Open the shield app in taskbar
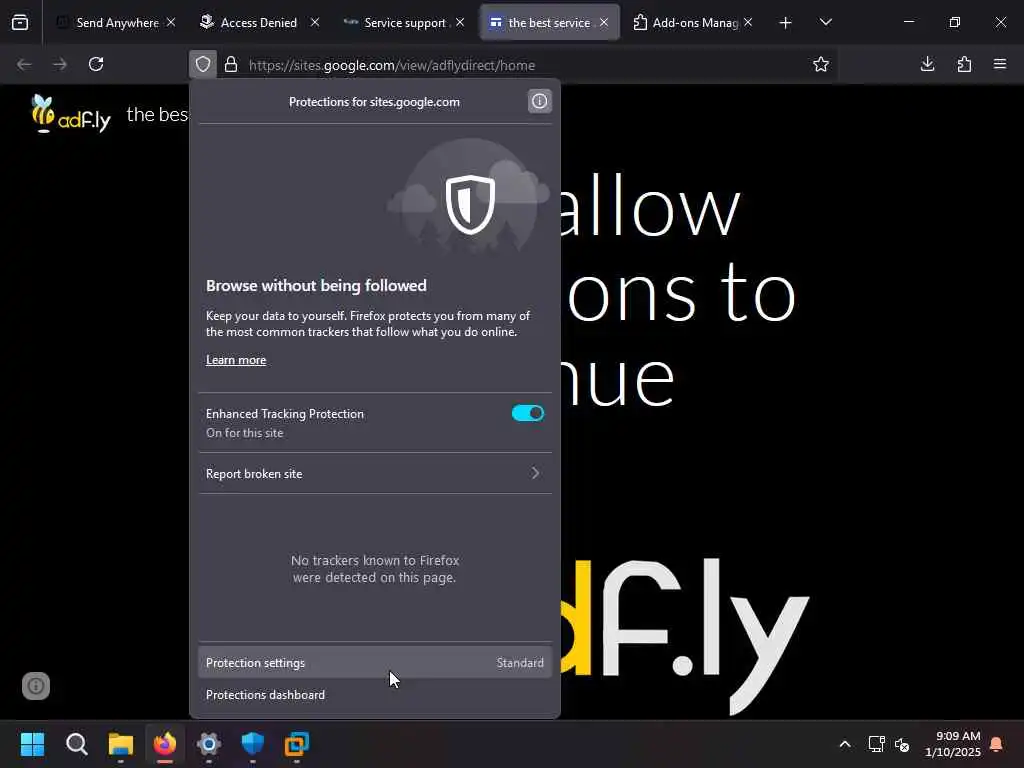The height and width of the screenshot is (768, 1024). point(253,744)
